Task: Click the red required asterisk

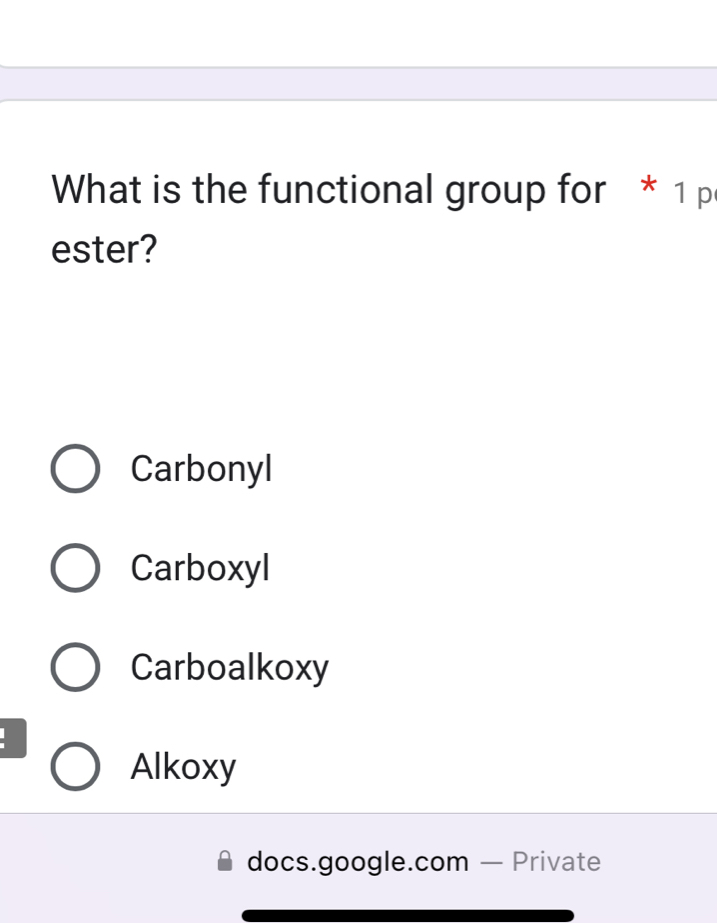Action: pyautogui.click(x=649, y=188)
